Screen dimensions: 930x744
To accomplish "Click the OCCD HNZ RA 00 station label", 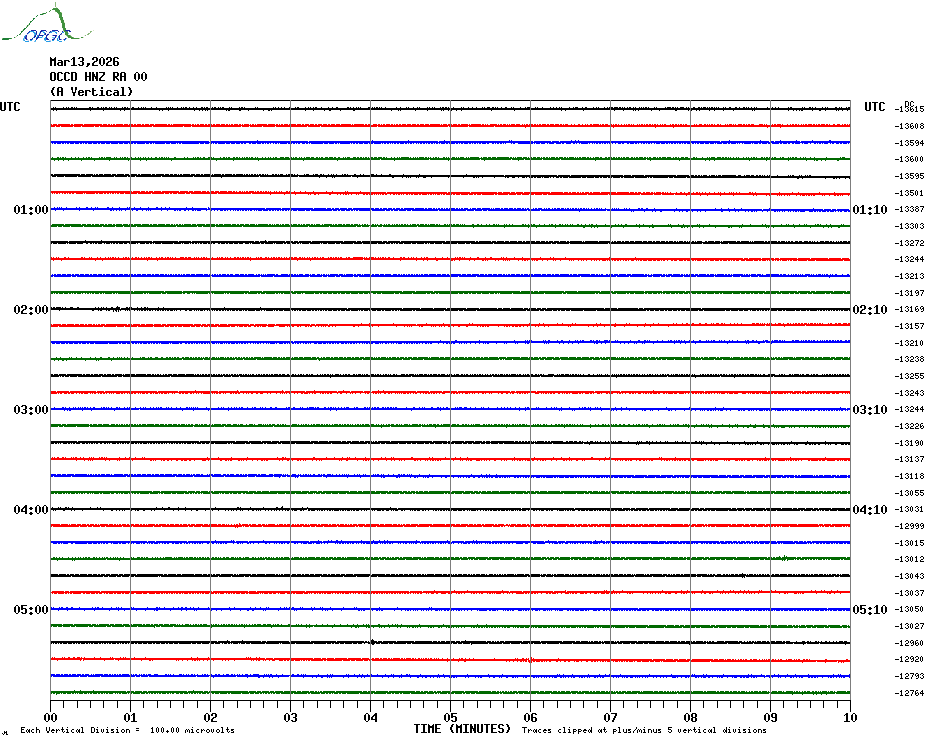I will 98,77.
